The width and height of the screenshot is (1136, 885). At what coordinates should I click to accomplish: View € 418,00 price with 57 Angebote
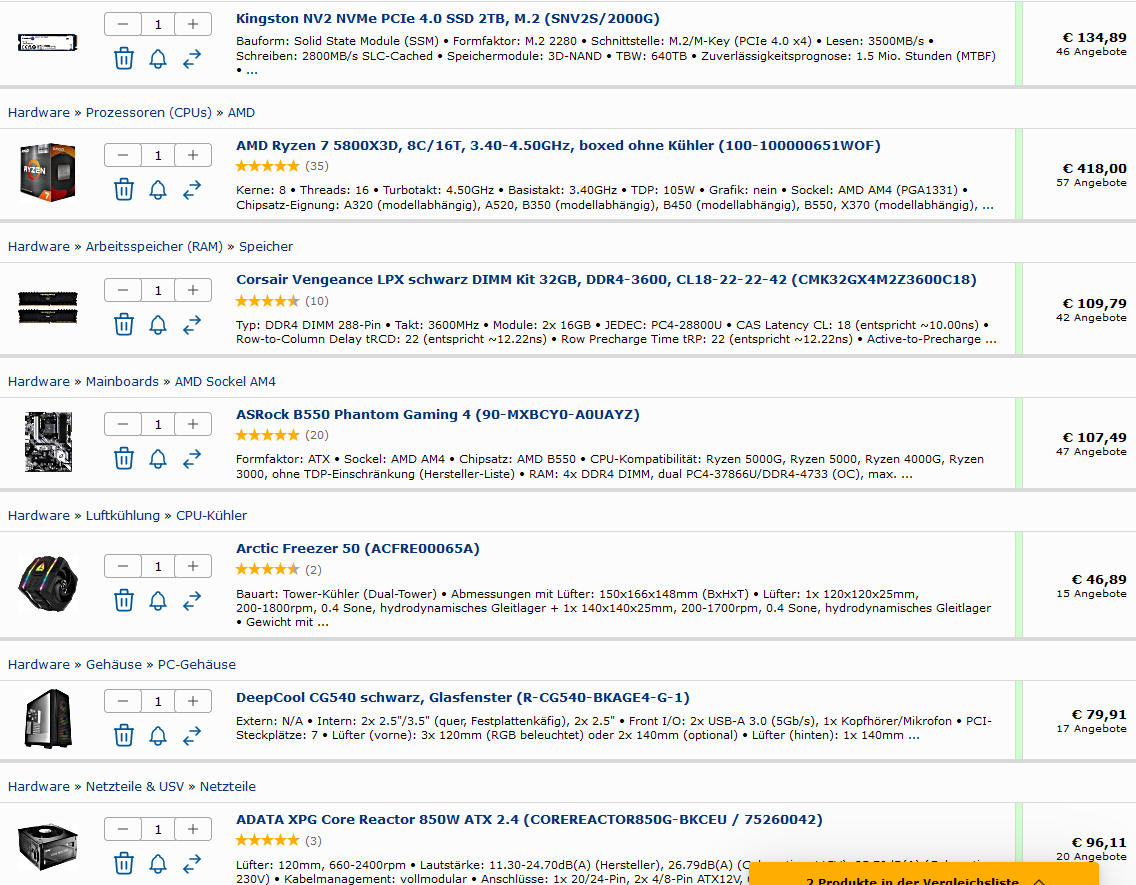[1091, 175]
